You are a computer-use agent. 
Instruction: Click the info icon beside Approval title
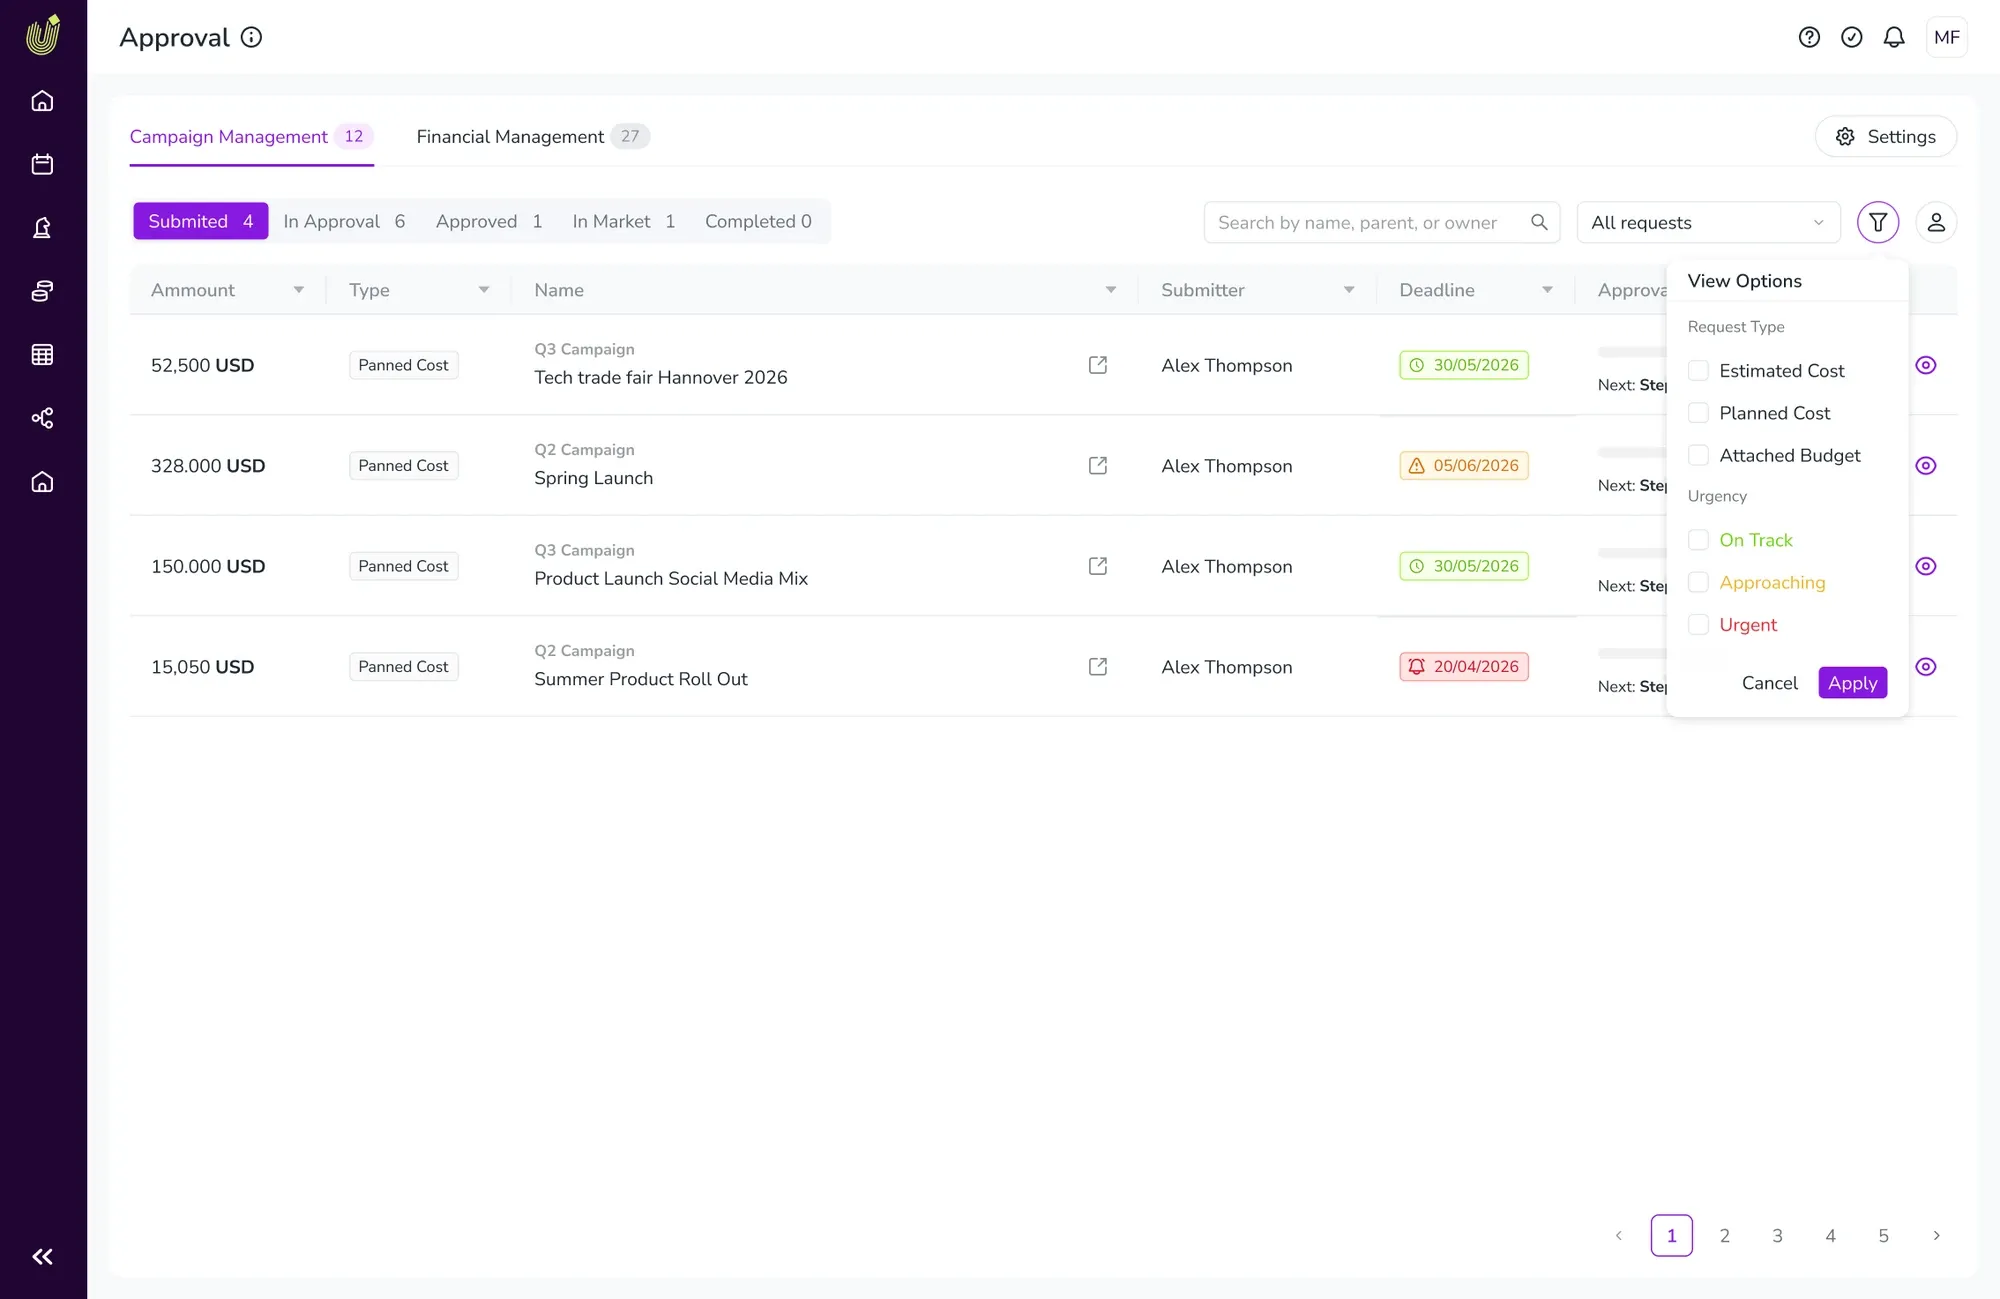point(252,37)
